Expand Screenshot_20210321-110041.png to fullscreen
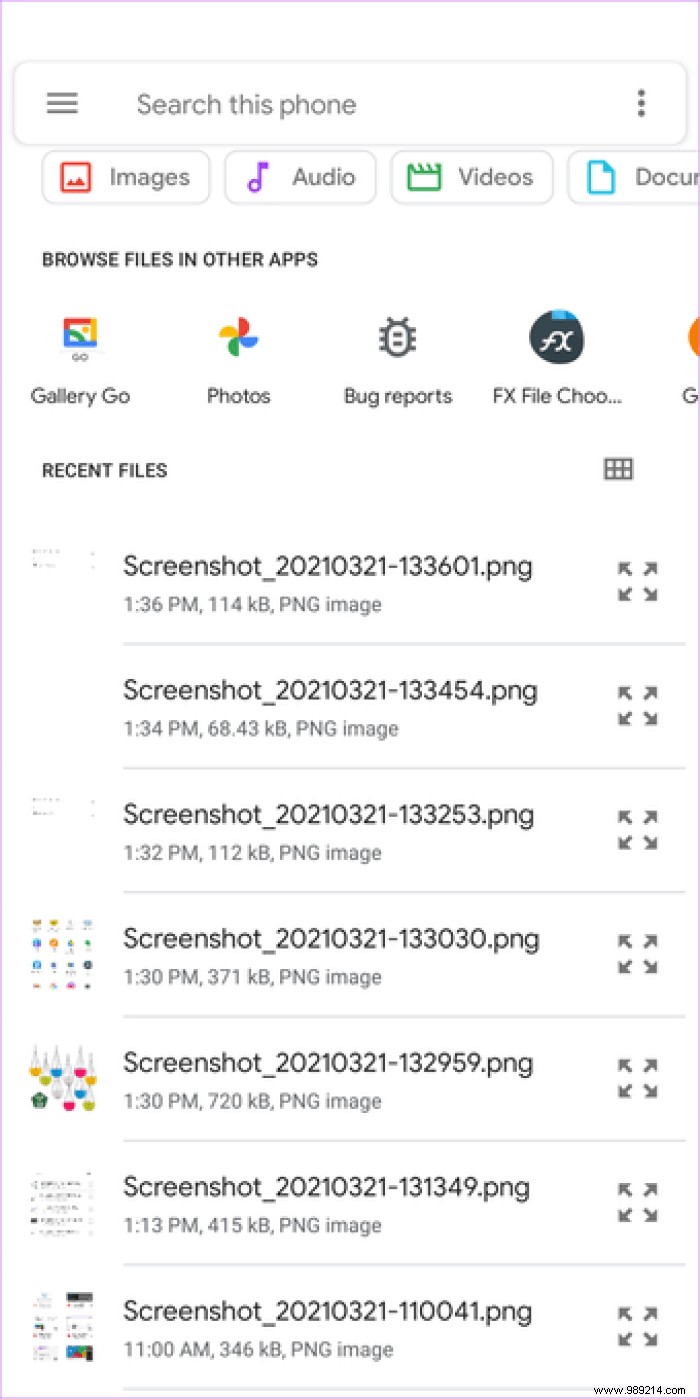700x1399 pixels. (637, 1325)
